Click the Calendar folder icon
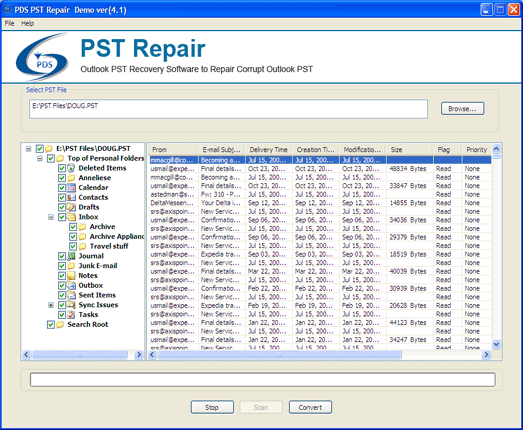The height and width of the screenshot is (430, 523). tap(71, 187)
